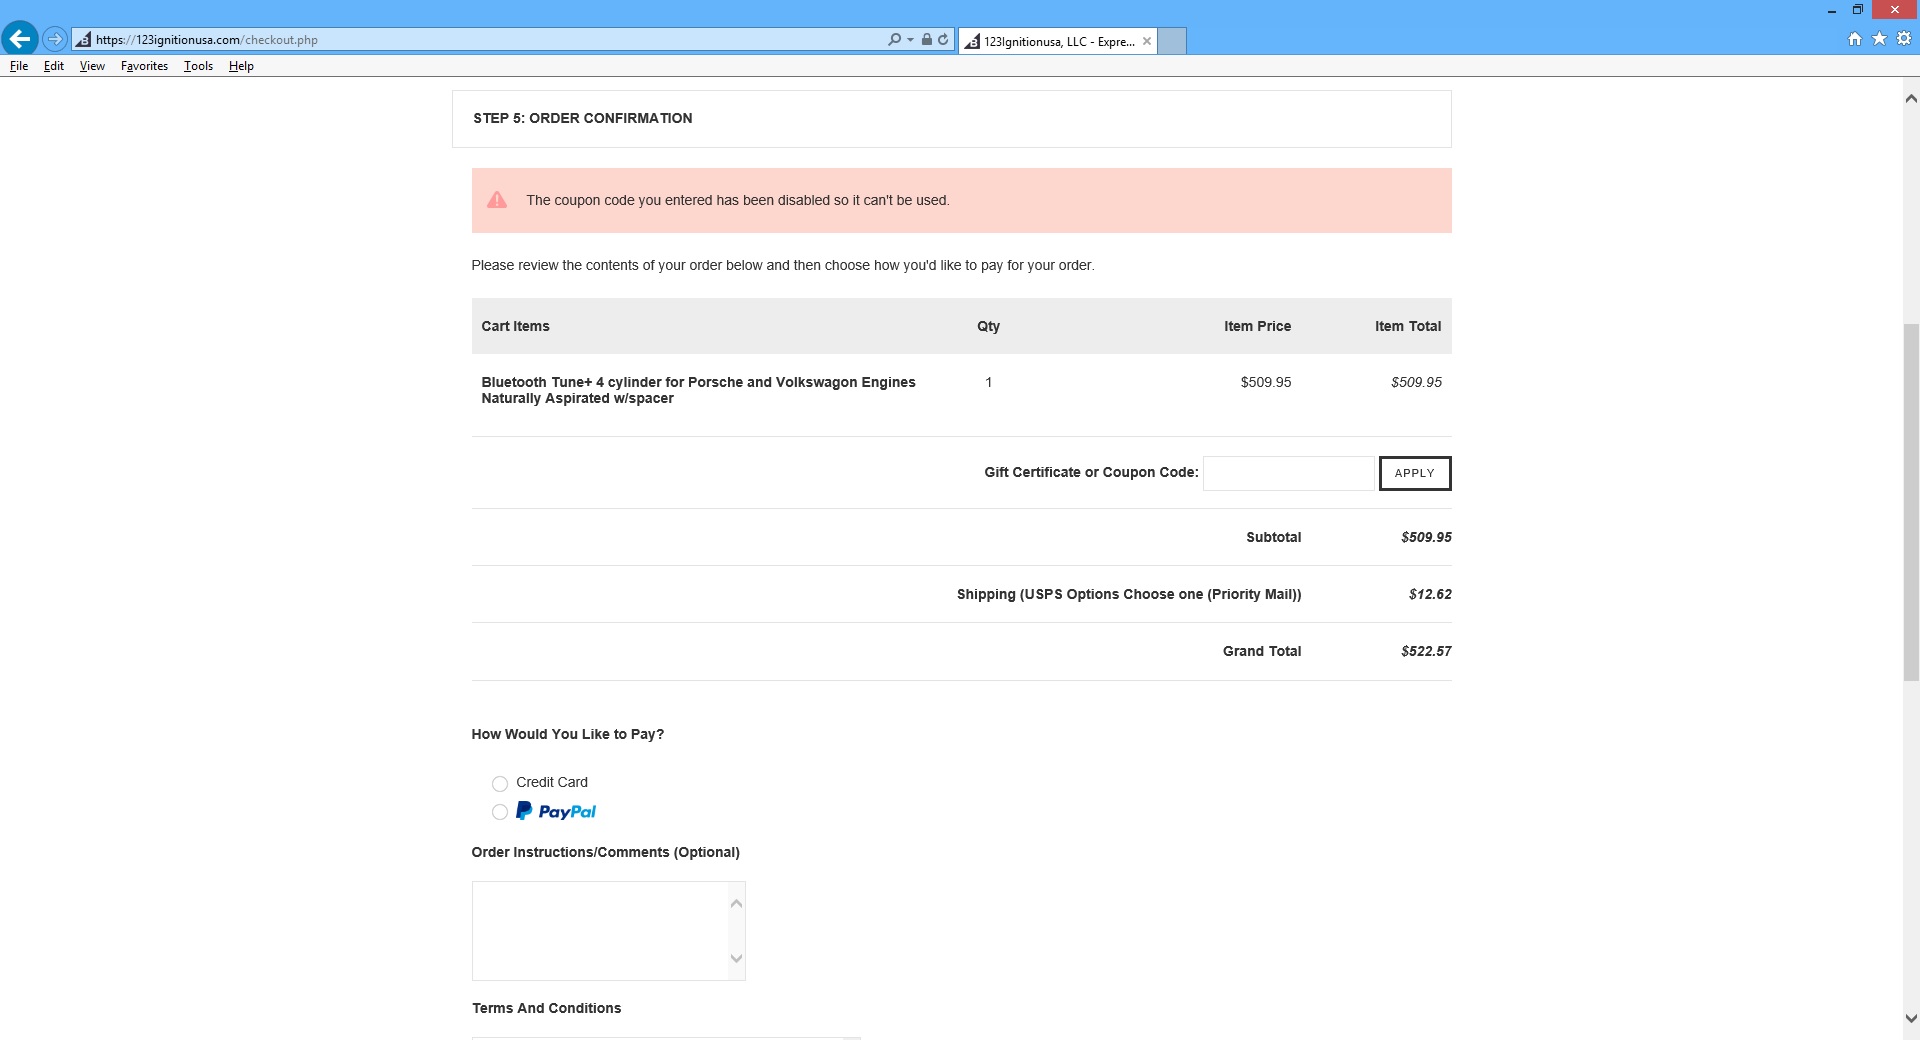Open the Tools menu
Image resolution: width=1920 pixels, height=1040 pixels.
[x=198, y=66]
